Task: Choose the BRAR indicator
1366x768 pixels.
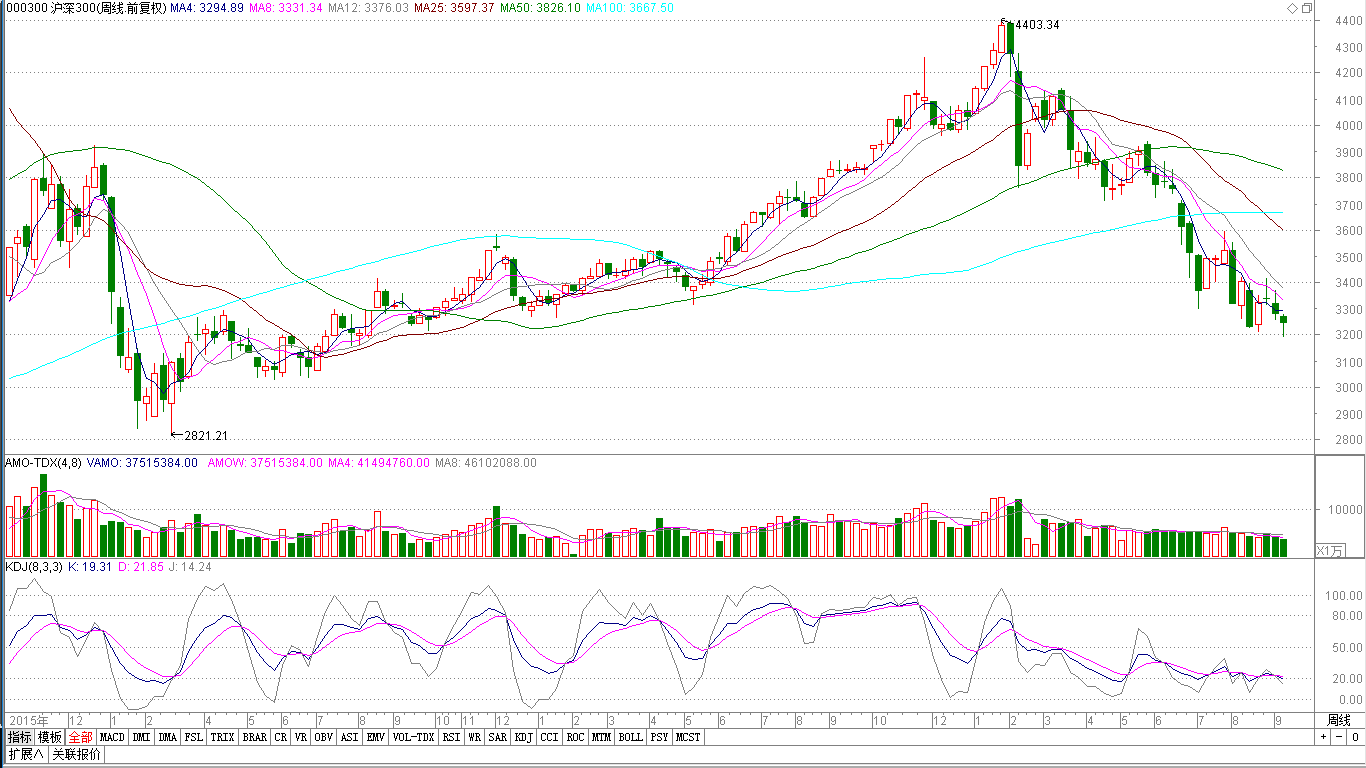Action: pos(254,737)
